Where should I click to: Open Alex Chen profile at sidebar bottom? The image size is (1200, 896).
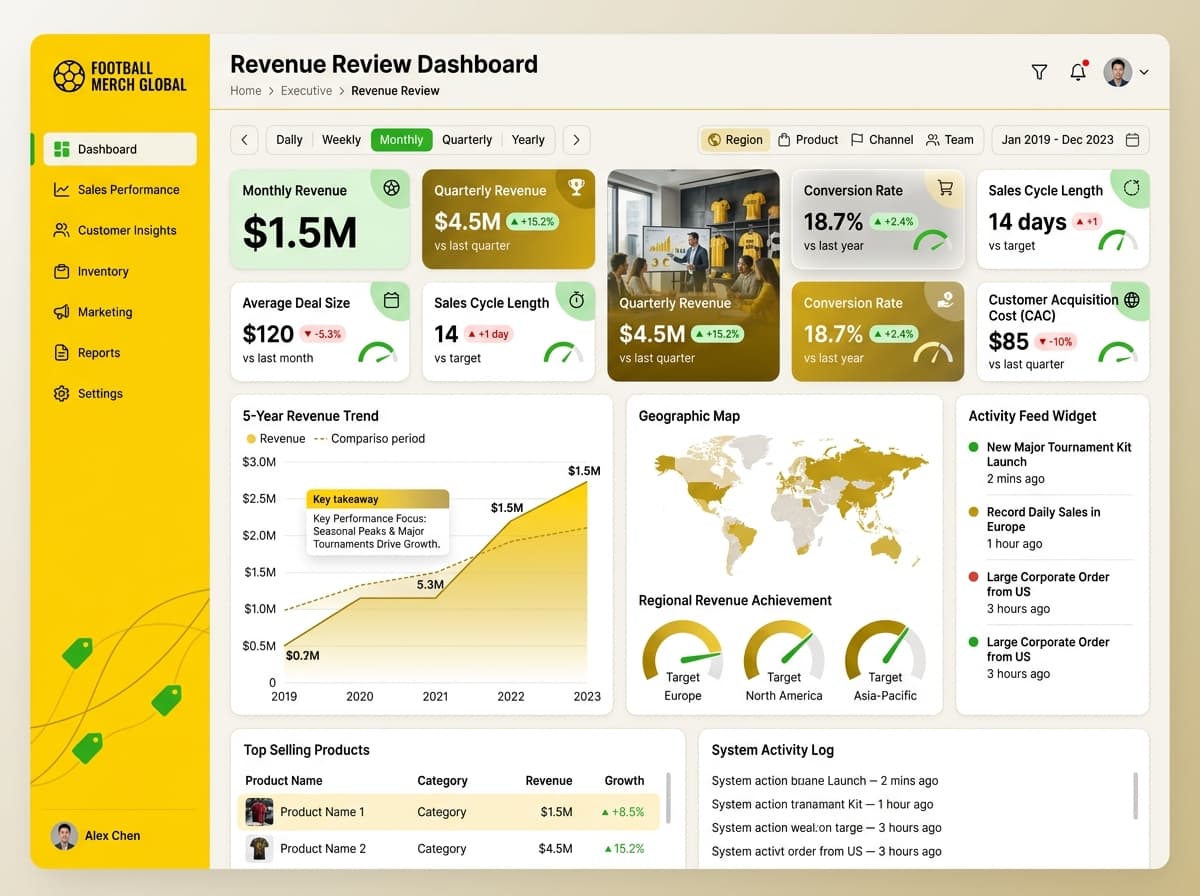click(96, 835)
